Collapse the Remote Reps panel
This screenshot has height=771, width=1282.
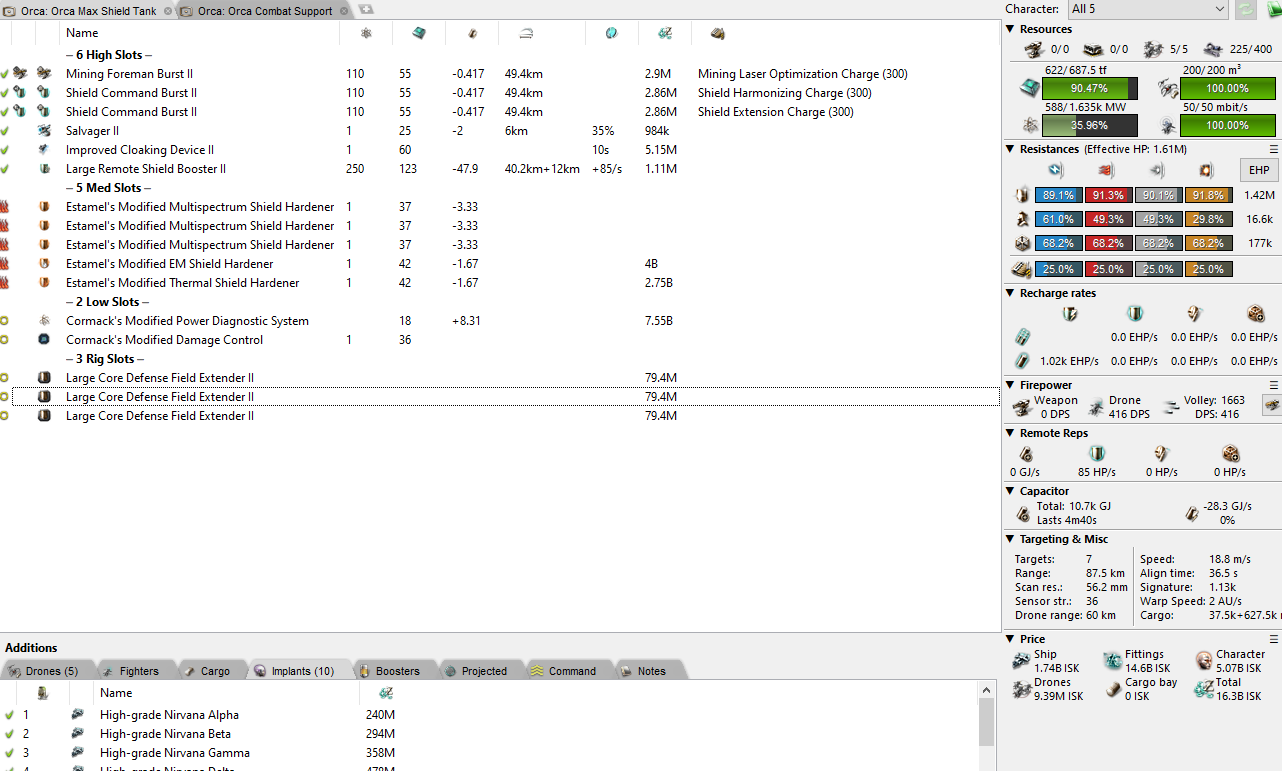pos(1010,433)
